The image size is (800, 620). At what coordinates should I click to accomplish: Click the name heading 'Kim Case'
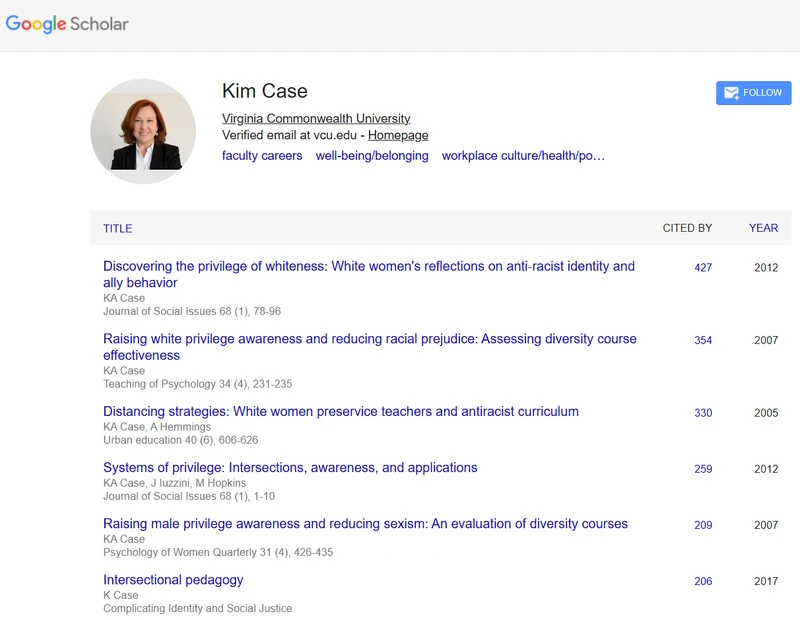tap(264, 91)
